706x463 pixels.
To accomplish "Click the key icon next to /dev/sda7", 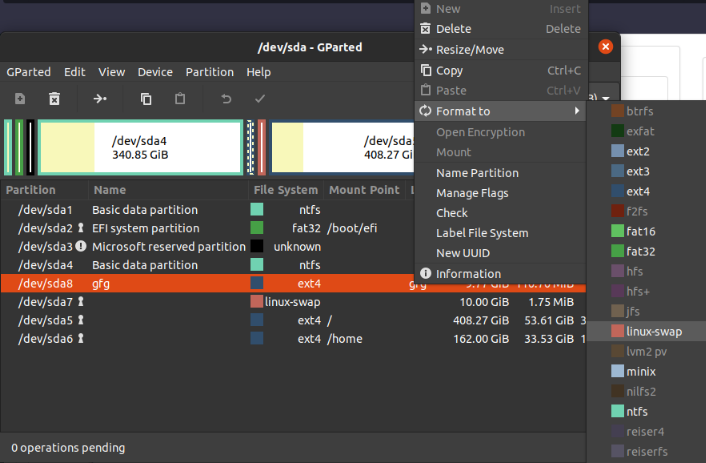I will [81, 302].
